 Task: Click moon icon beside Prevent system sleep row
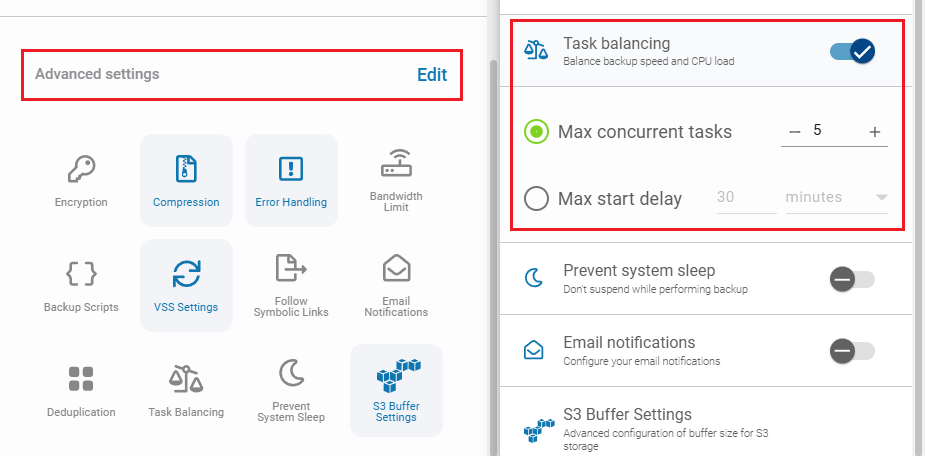tap(534, 277)
